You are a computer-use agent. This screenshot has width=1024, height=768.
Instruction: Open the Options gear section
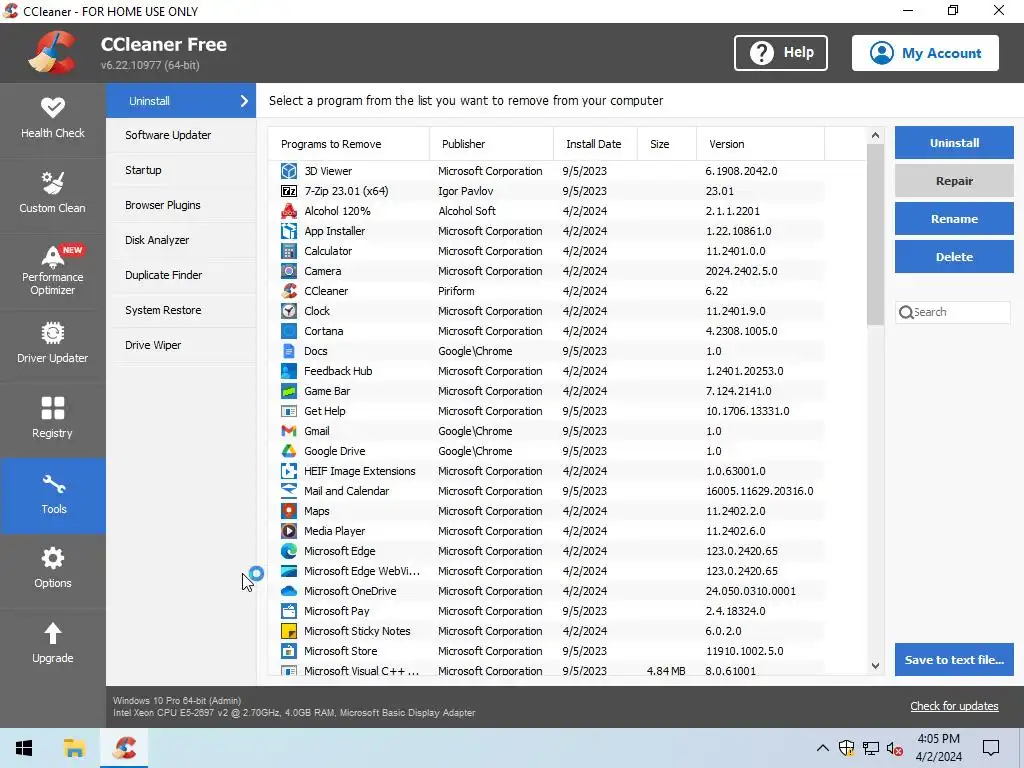[x=53, y=569]
